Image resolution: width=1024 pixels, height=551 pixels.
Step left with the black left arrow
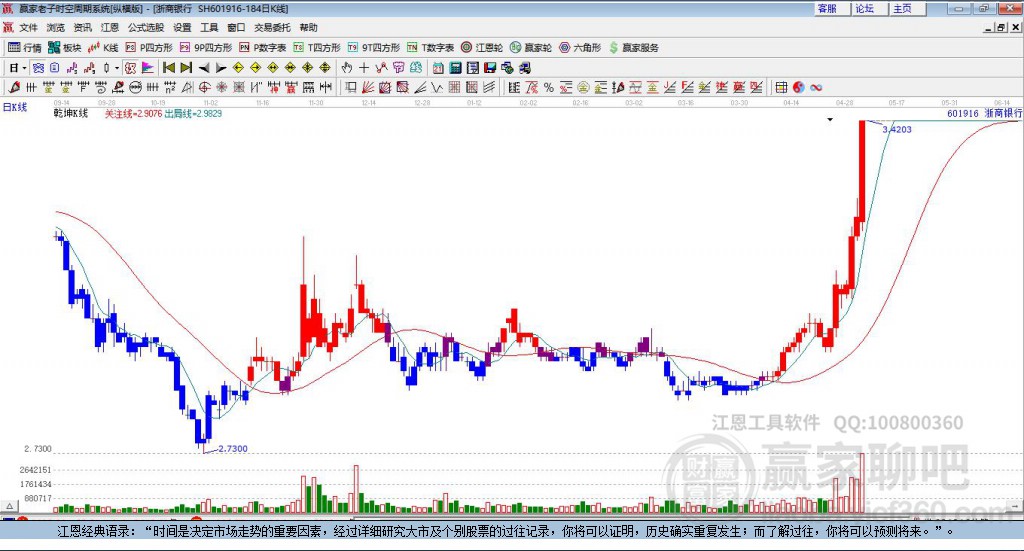pyautogui.click(x=204, y=68)
